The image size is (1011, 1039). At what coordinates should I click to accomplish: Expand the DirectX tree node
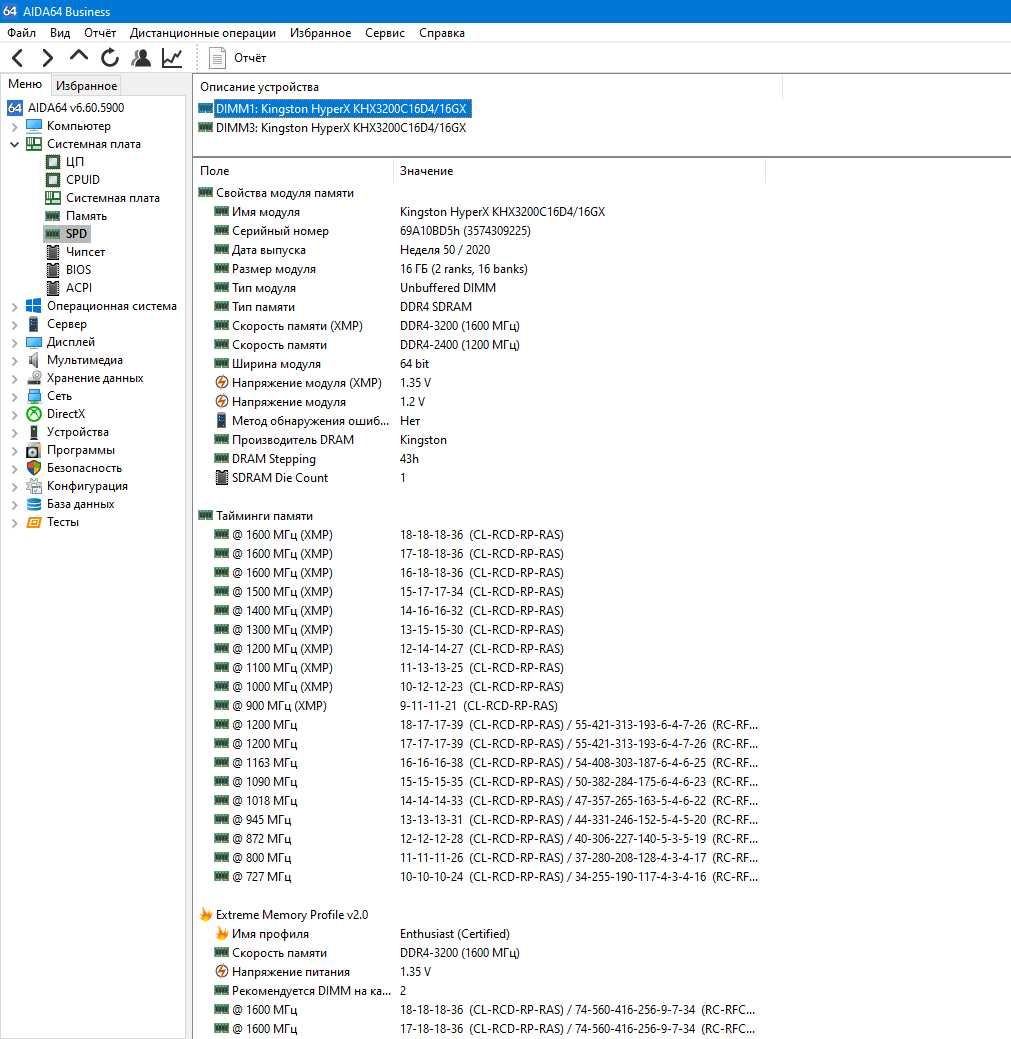click(x=15, y=414)
